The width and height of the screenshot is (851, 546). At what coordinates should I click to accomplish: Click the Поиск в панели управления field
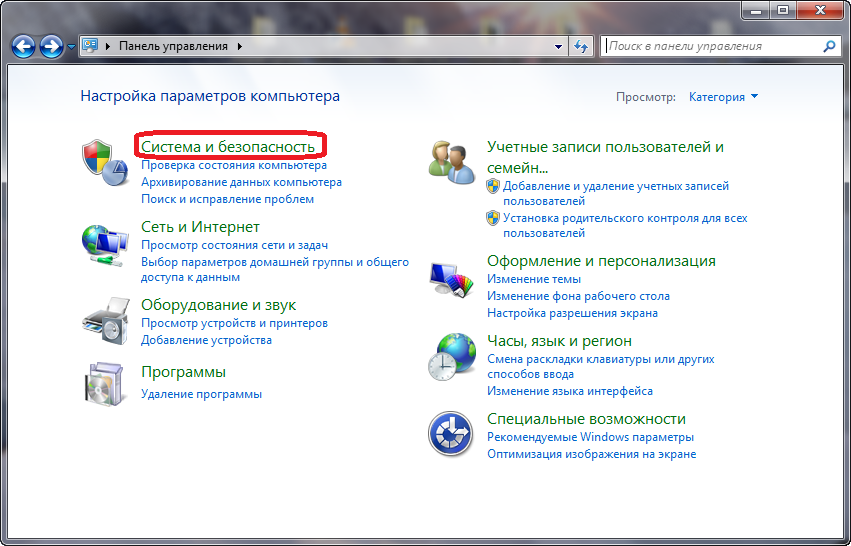[x=712, y=46]
